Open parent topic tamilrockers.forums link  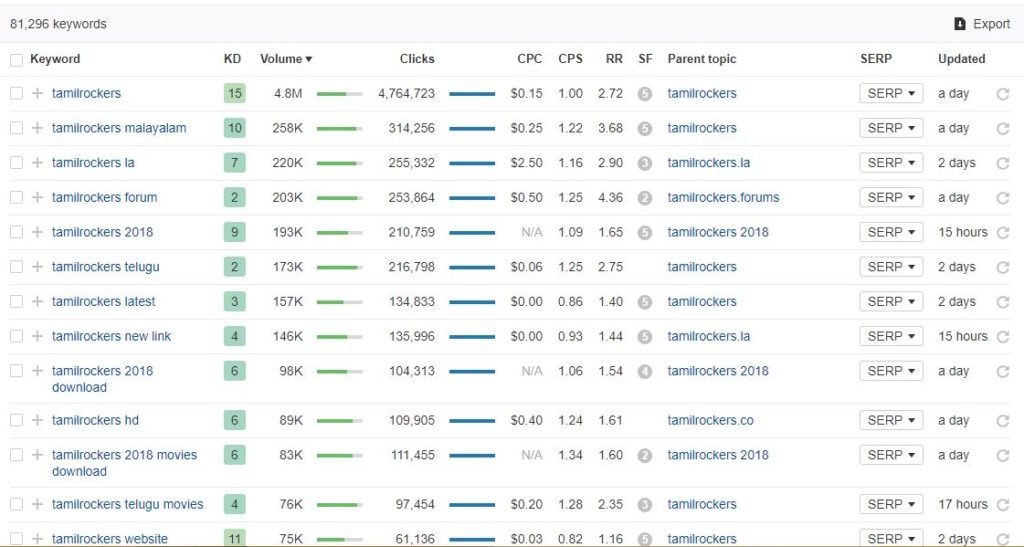point(723,197)
